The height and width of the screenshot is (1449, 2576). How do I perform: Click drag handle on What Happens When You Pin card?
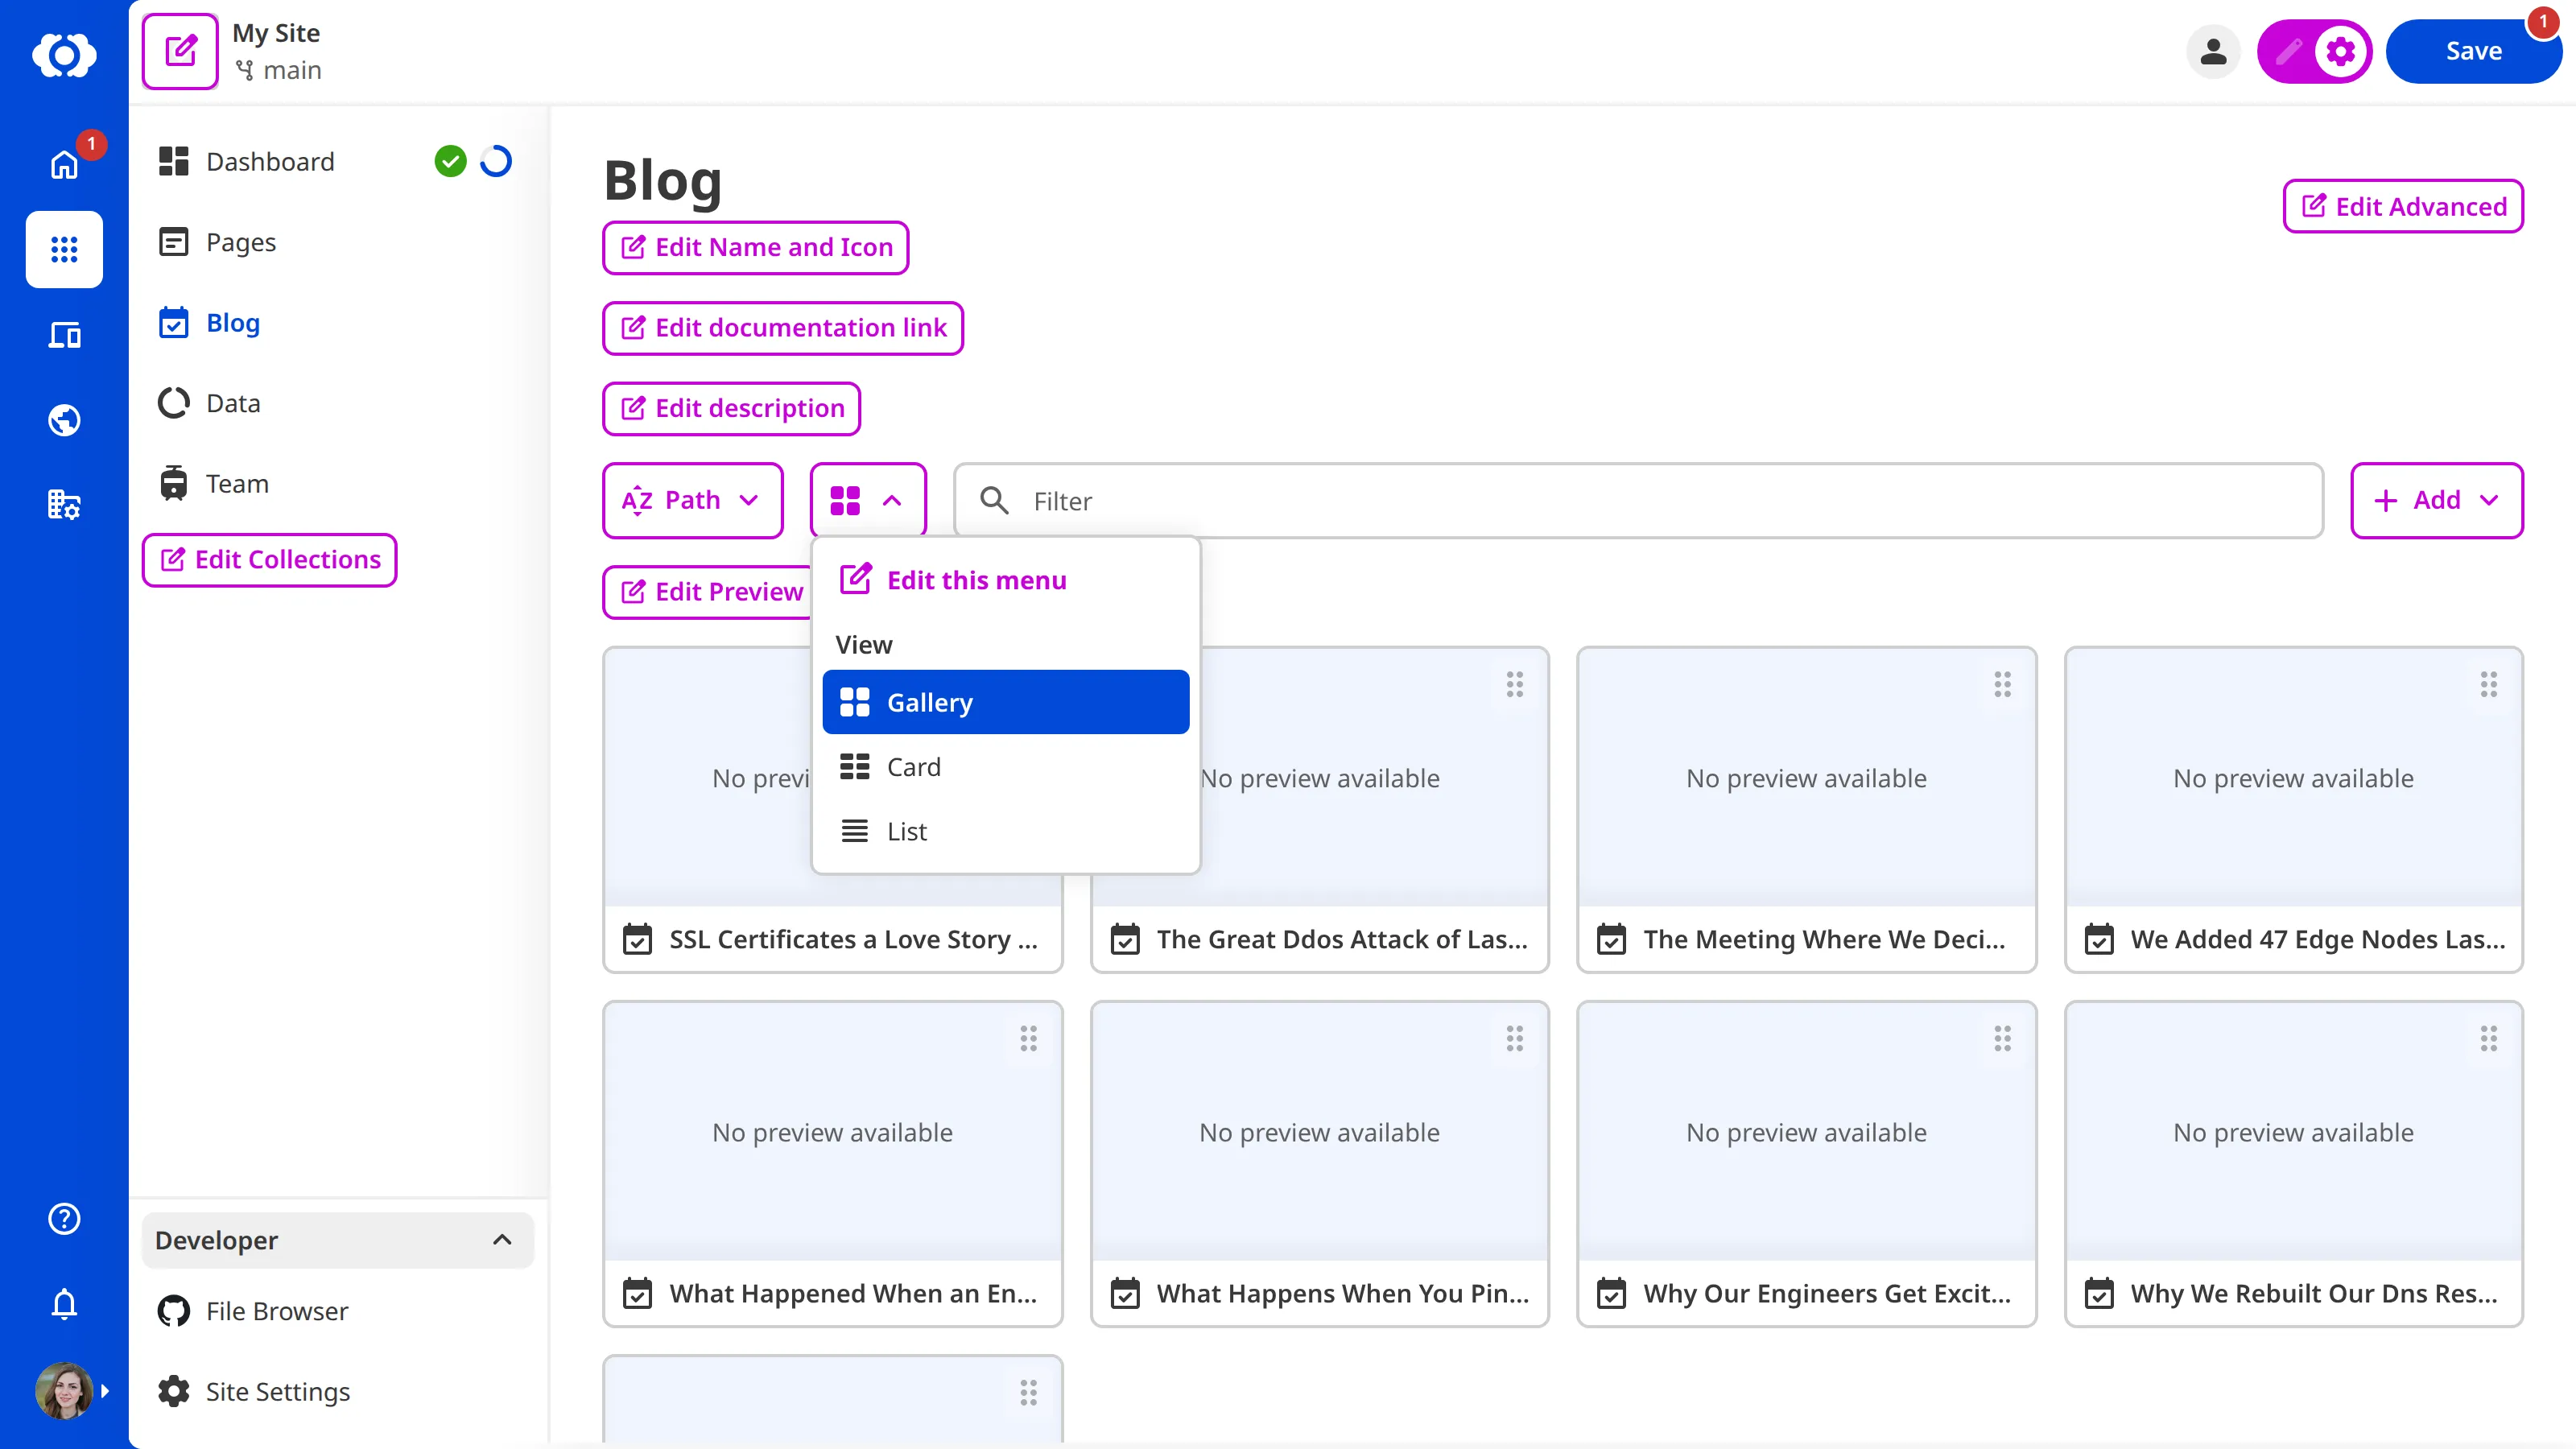(x=1515, y=1039)
